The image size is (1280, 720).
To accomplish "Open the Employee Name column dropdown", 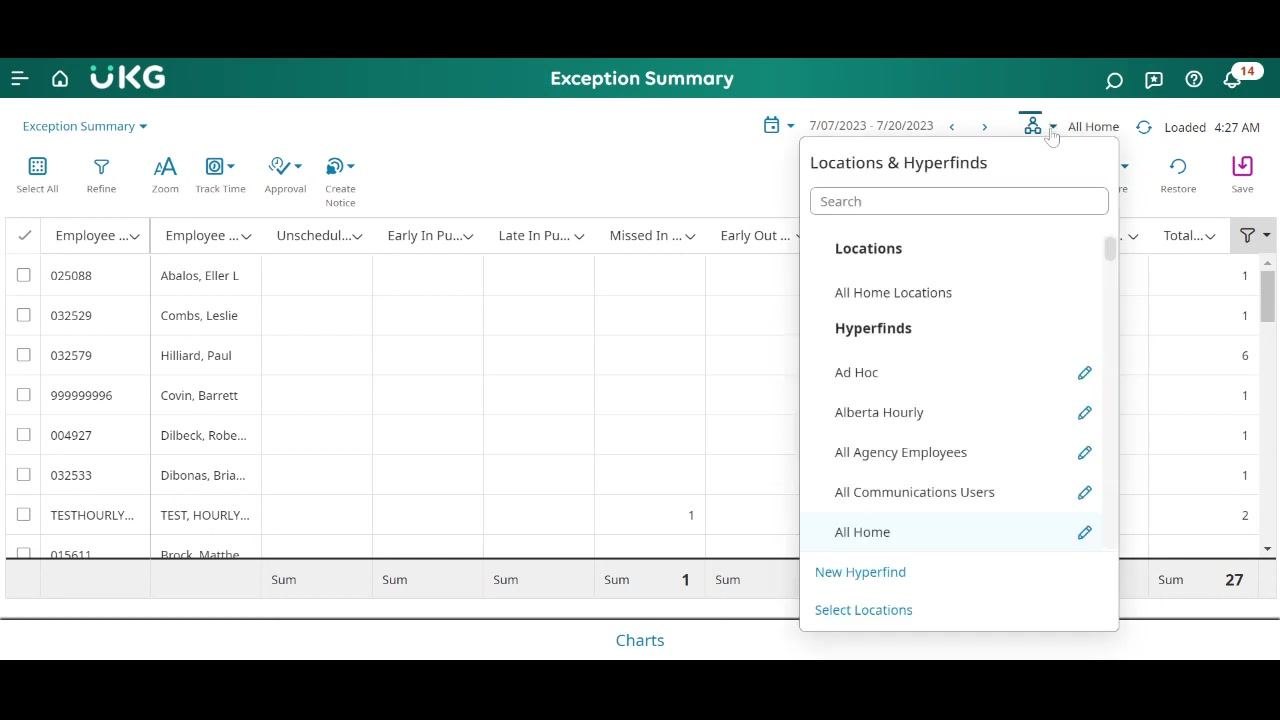I will [x=246, y=236].
